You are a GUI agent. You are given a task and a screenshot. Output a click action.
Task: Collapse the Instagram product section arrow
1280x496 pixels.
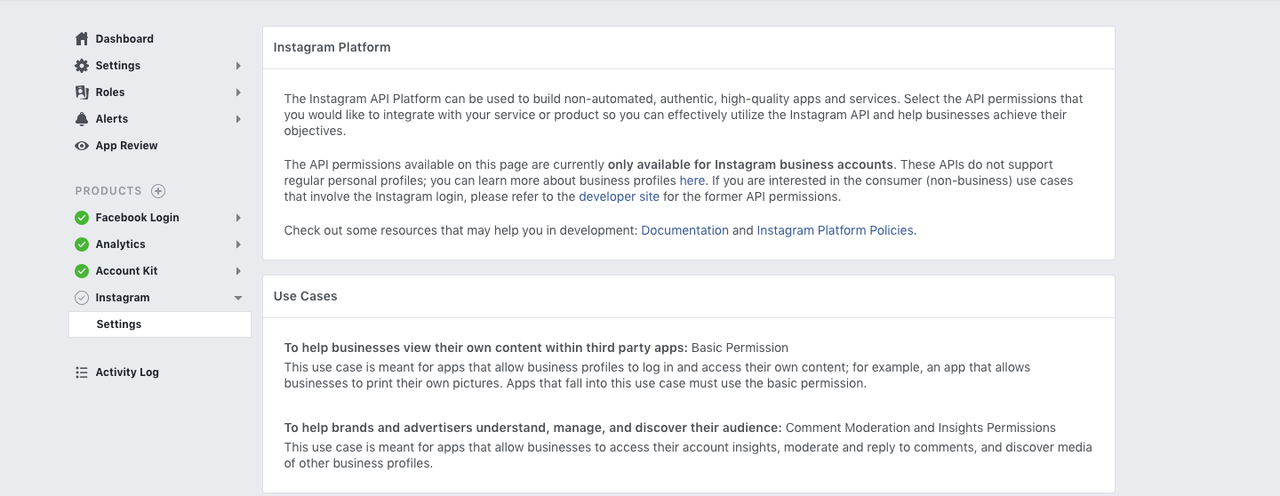[x=238, y=298]
